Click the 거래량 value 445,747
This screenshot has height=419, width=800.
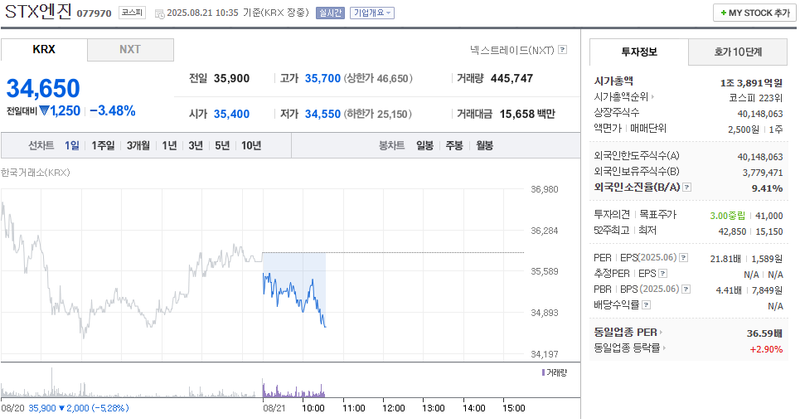tap(512, 79)
